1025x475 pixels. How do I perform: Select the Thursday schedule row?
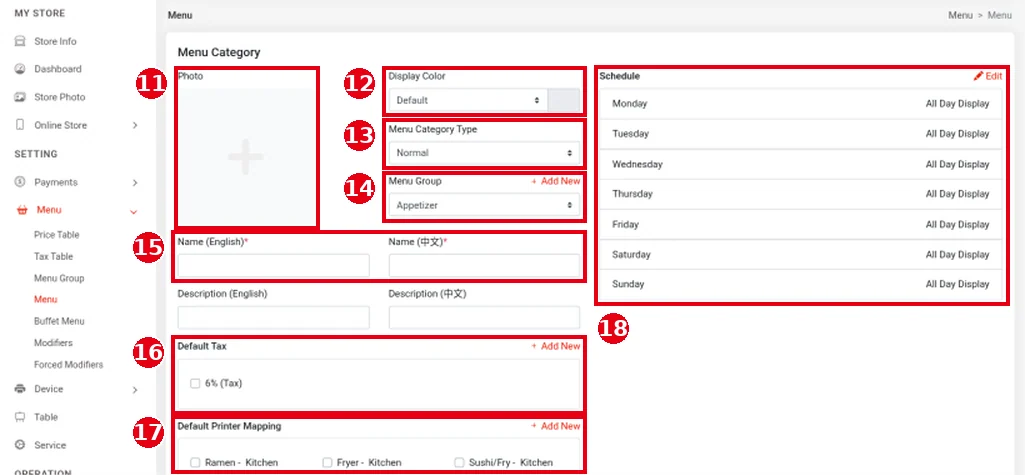[x=801, y=194]
